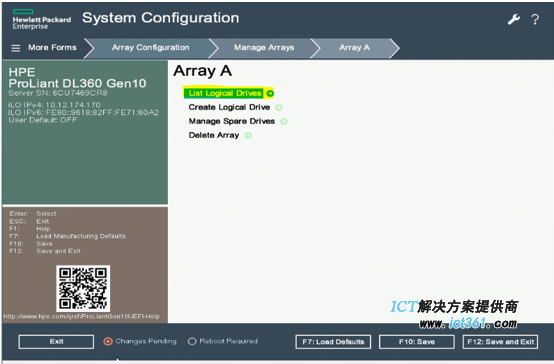
Task: Click the F7 Load Manufacturing Defaults hint
Action: [x=67, y=236]
